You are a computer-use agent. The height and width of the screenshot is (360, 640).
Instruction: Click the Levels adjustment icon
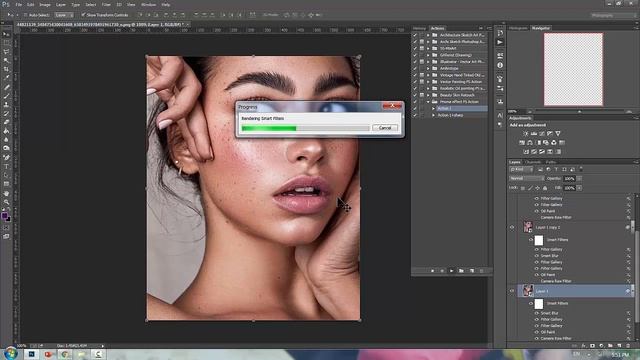(x=534, y=133)
